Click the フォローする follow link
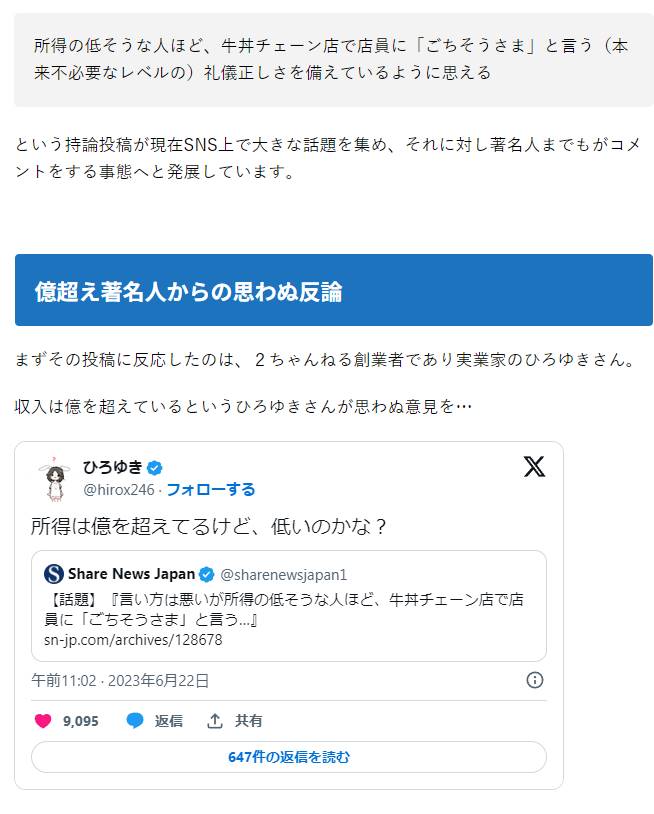 point(211,490)
